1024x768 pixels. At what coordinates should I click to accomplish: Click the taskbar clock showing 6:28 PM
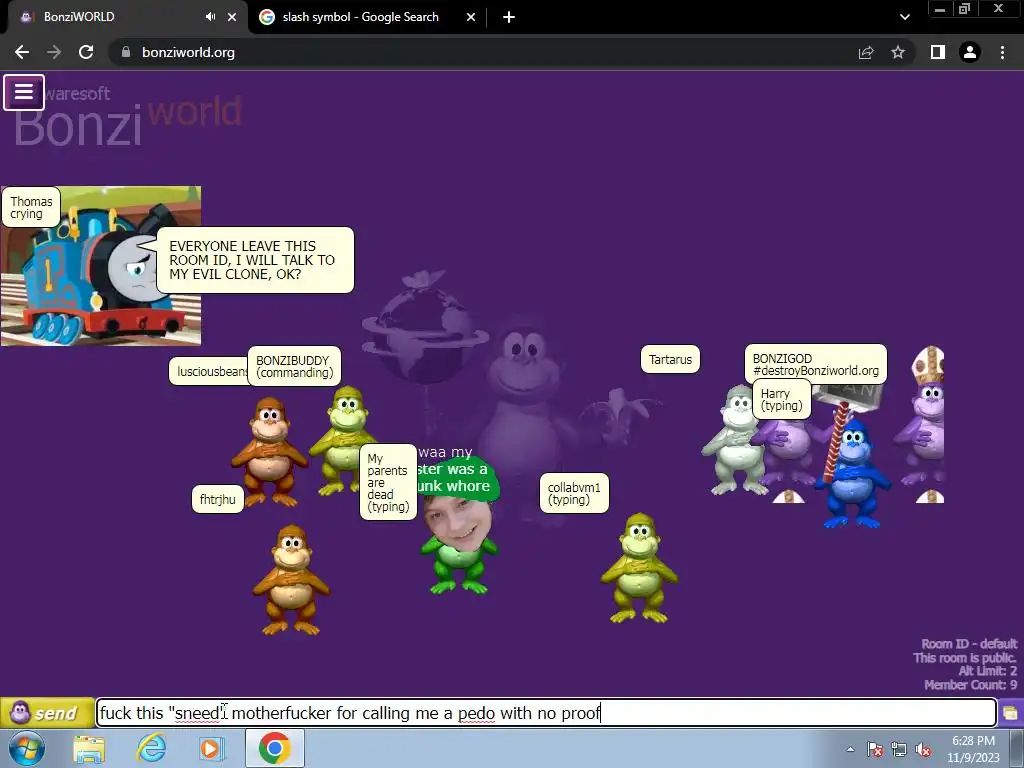[973, 749]
